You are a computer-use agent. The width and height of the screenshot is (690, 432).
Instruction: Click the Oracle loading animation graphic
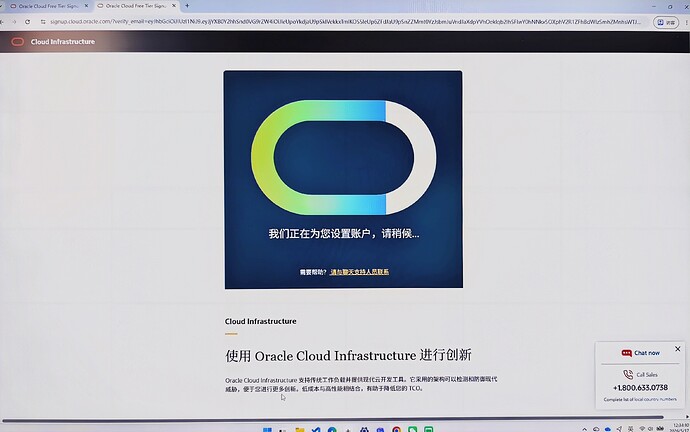click(x=343, y=157)
